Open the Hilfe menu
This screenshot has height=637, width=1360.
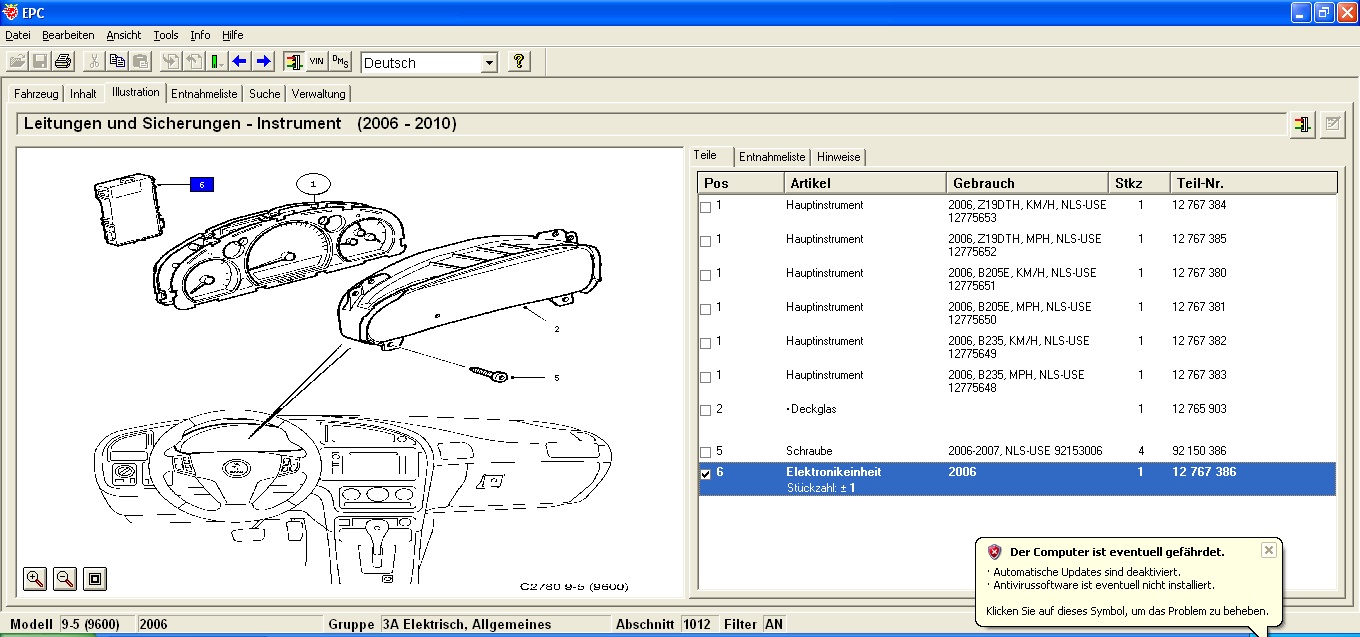tap(233, 35)
